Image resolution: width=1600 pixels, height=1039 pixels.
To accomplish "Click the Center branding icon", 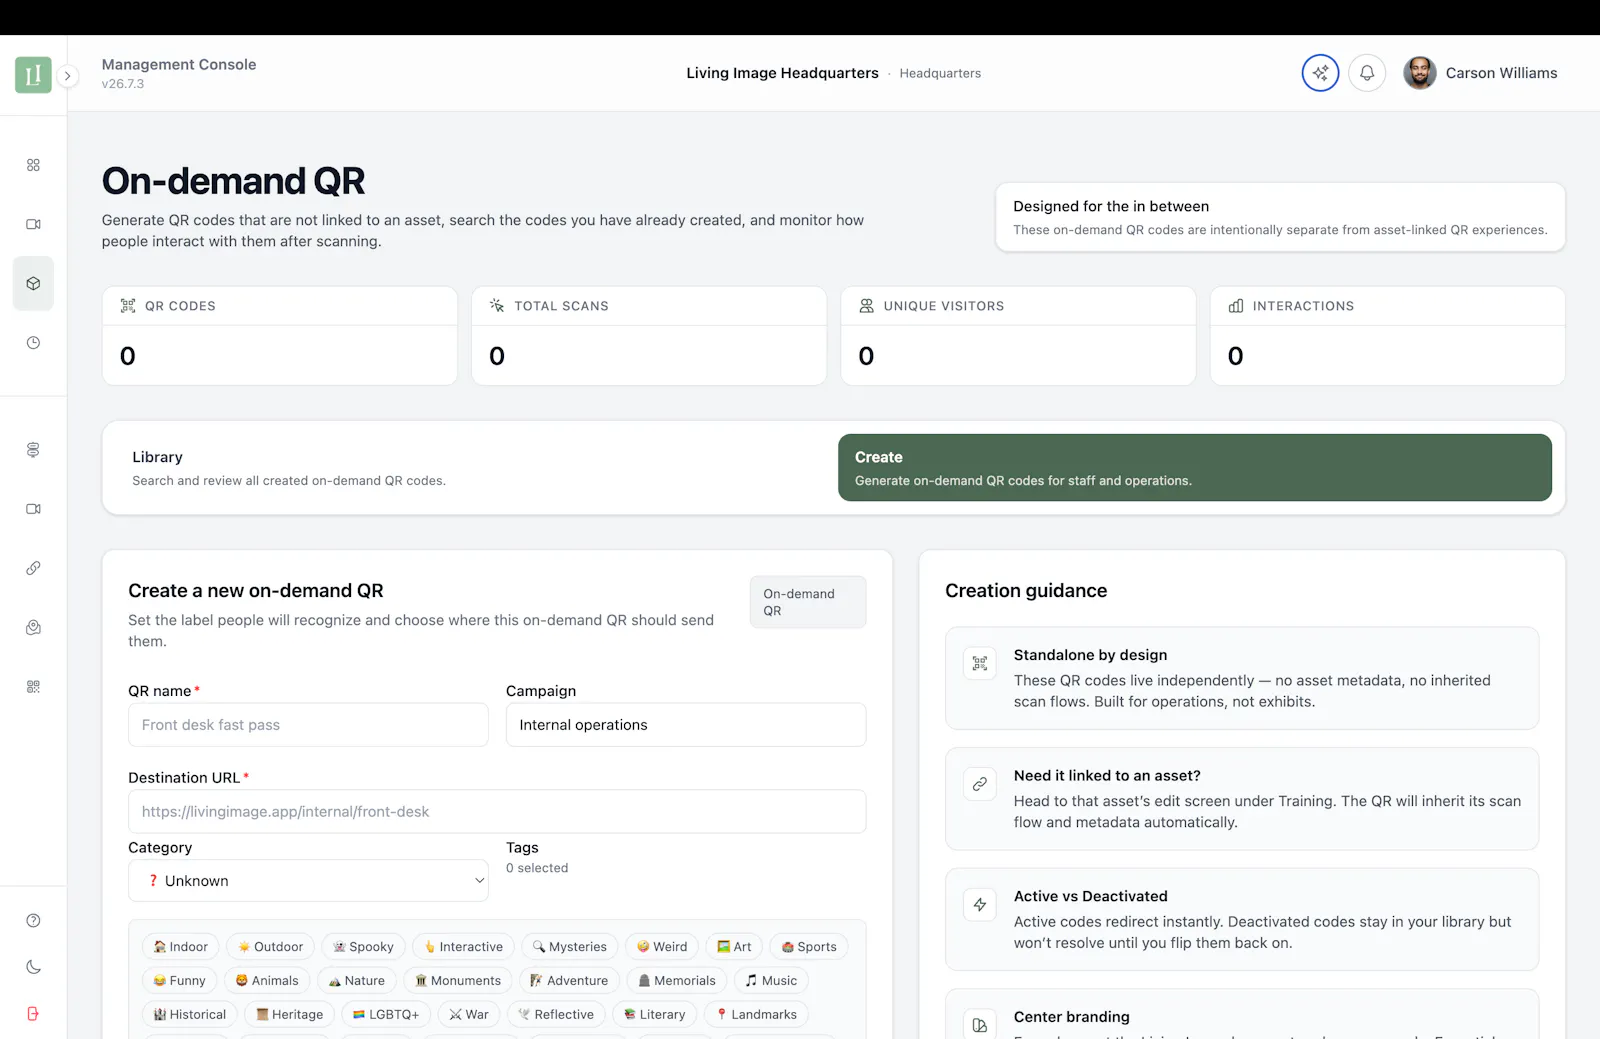I will coord(980,1025).
